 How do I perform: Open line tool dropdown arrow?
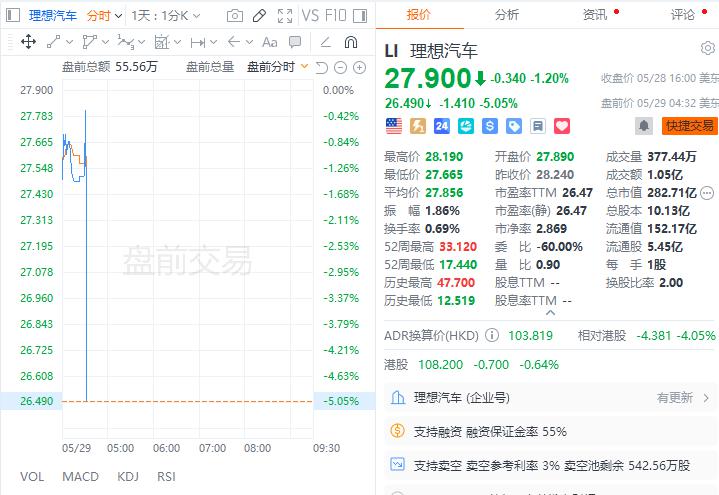[x=69, y=42]
